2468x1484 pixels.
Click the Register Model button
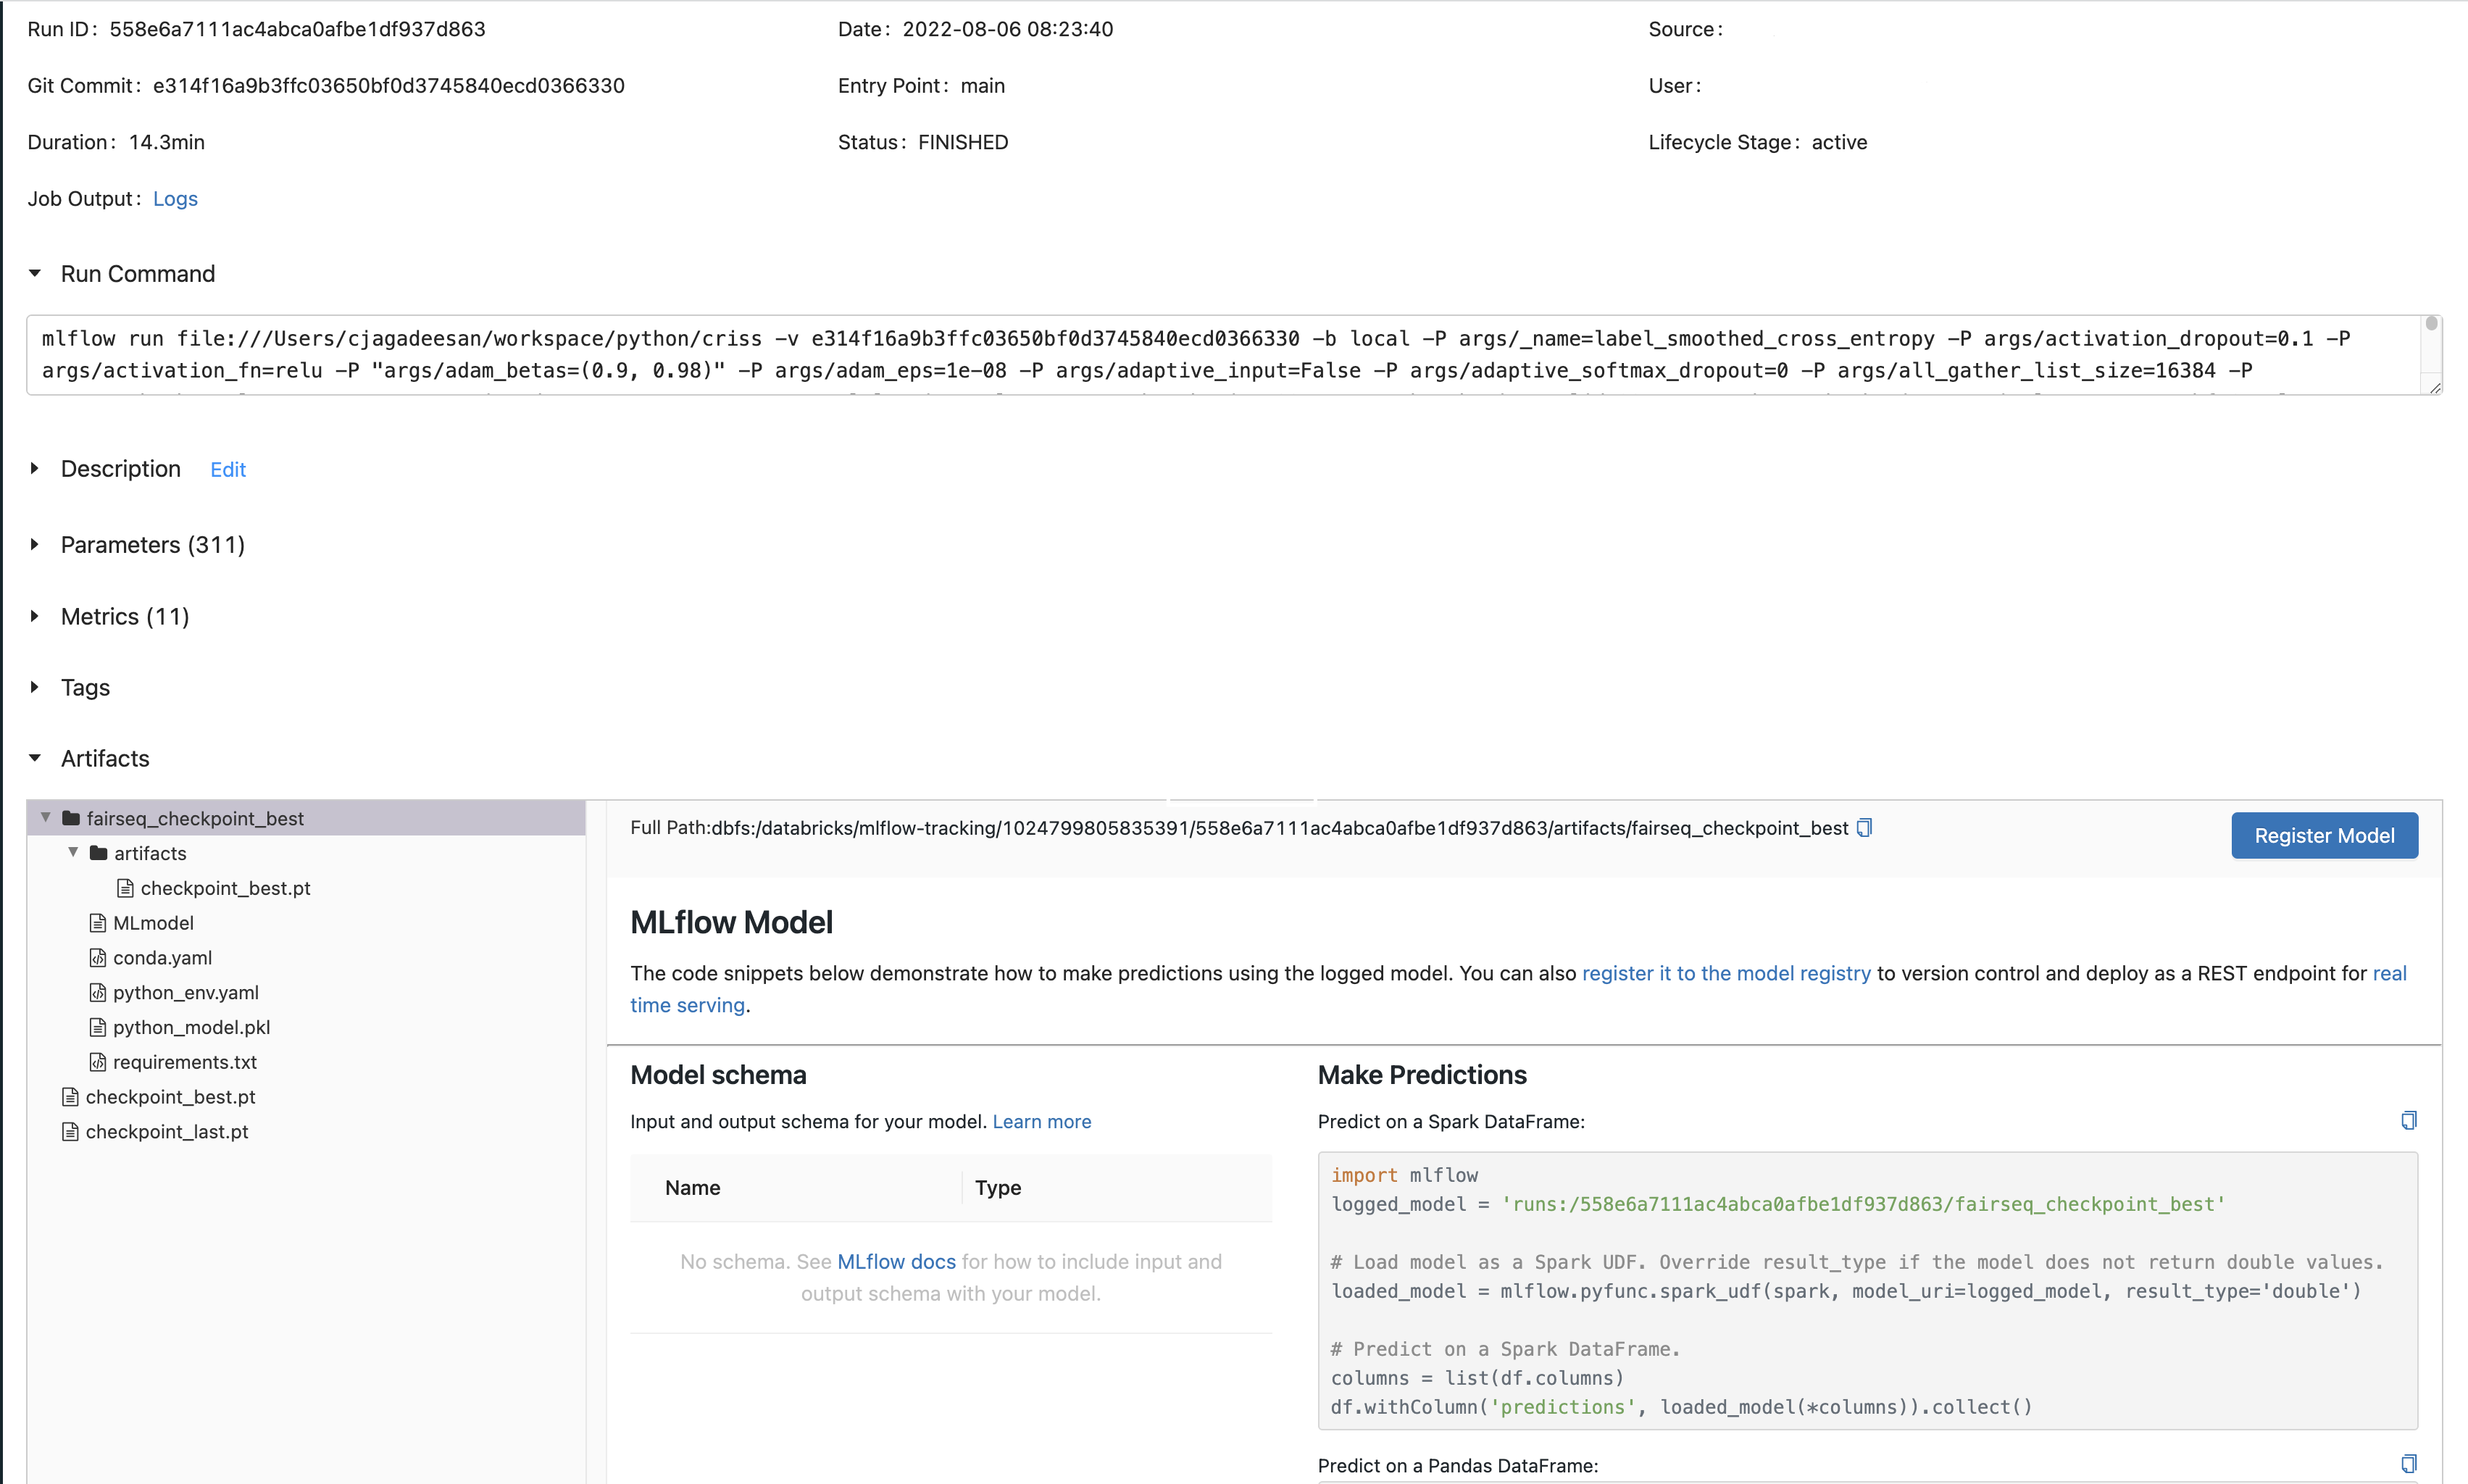pyautogui.click(x=2323, y=835)
